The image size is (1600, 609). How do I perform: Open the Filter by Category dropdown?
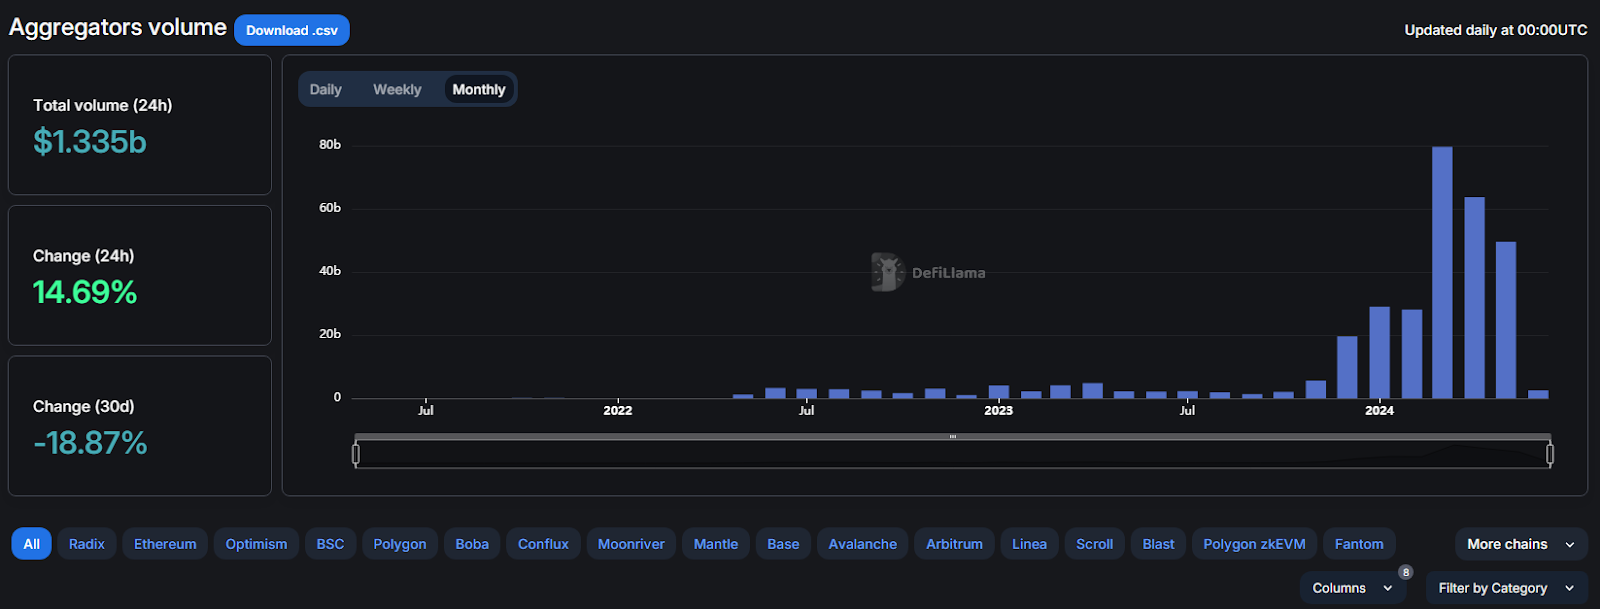[1506, 588]
